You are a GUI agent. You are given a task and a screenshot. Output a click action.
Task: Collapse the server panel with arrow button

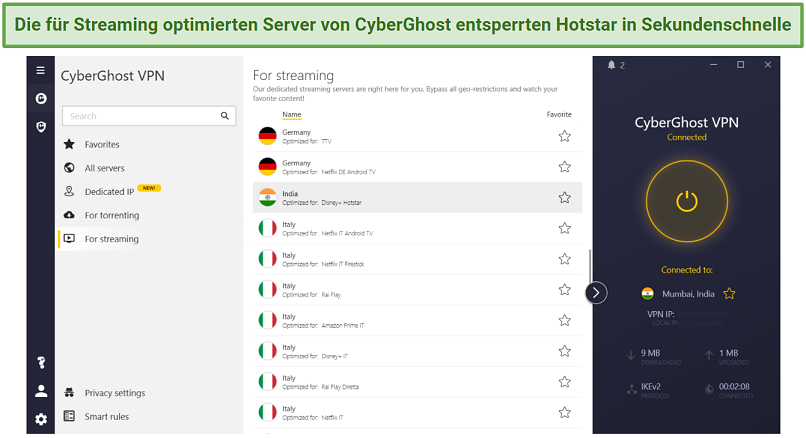(596, 293)
